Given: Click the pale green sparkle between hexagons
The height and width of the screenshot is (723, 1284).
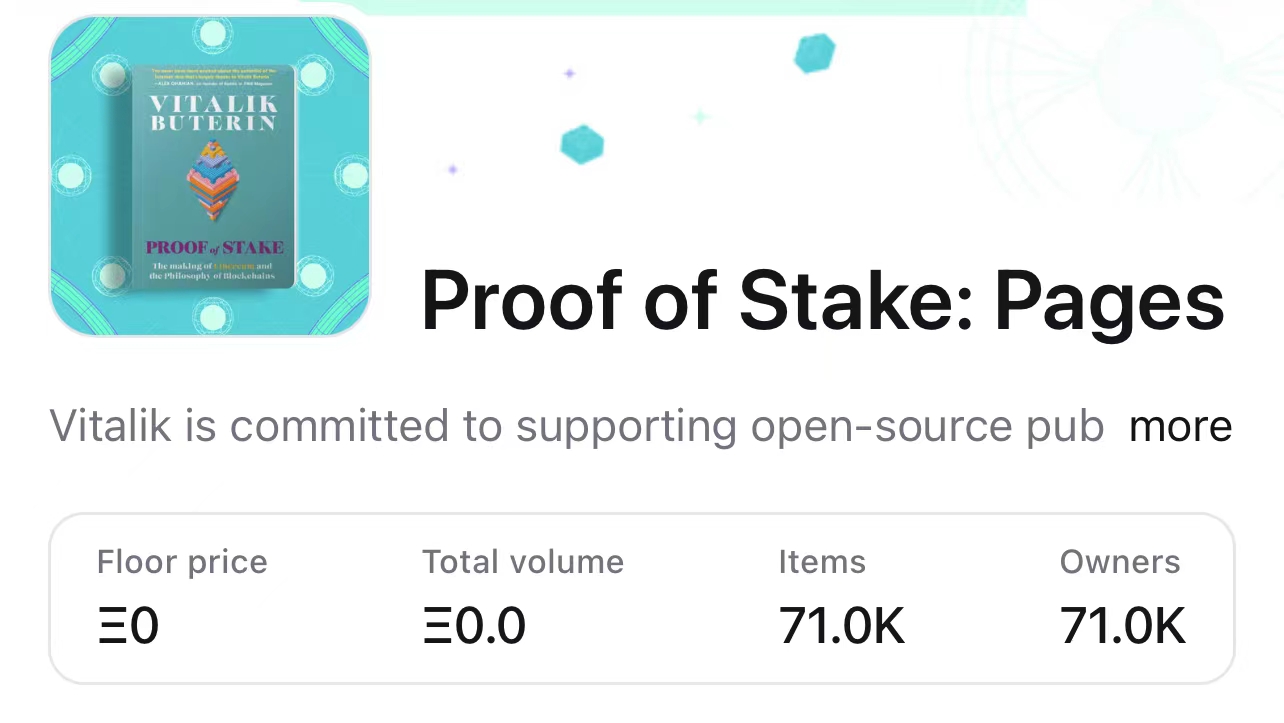Looking at the screenshot, I should pyautogui.click(x=701, y=117).
